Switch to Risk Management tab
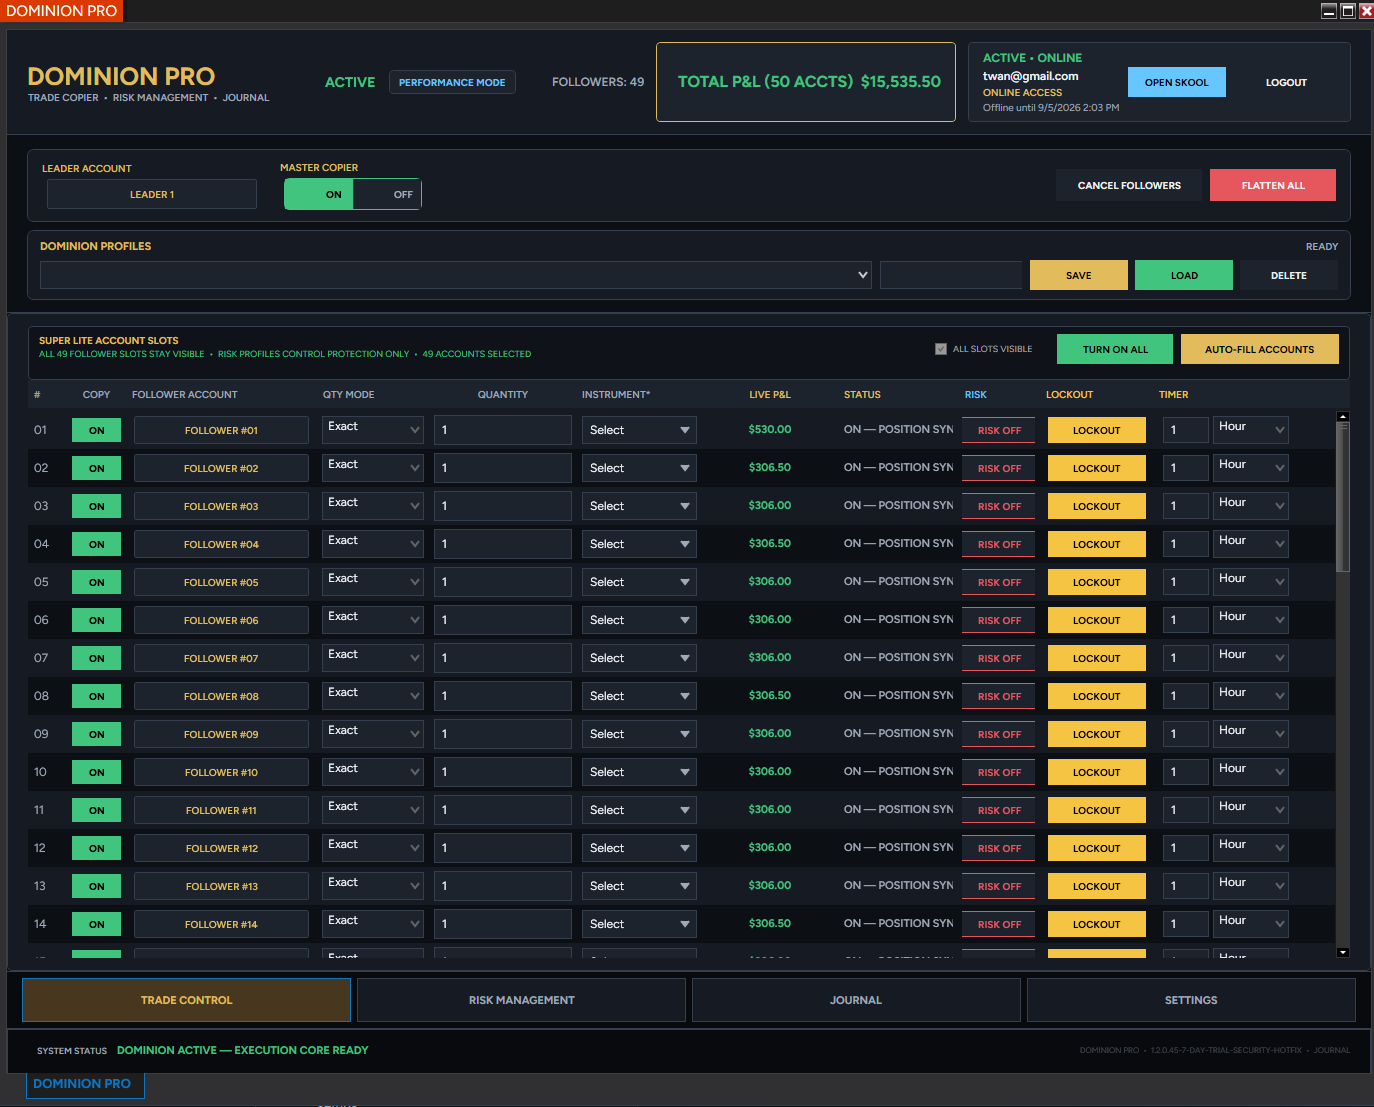1374x1107 pixels. click(521, 1000)
